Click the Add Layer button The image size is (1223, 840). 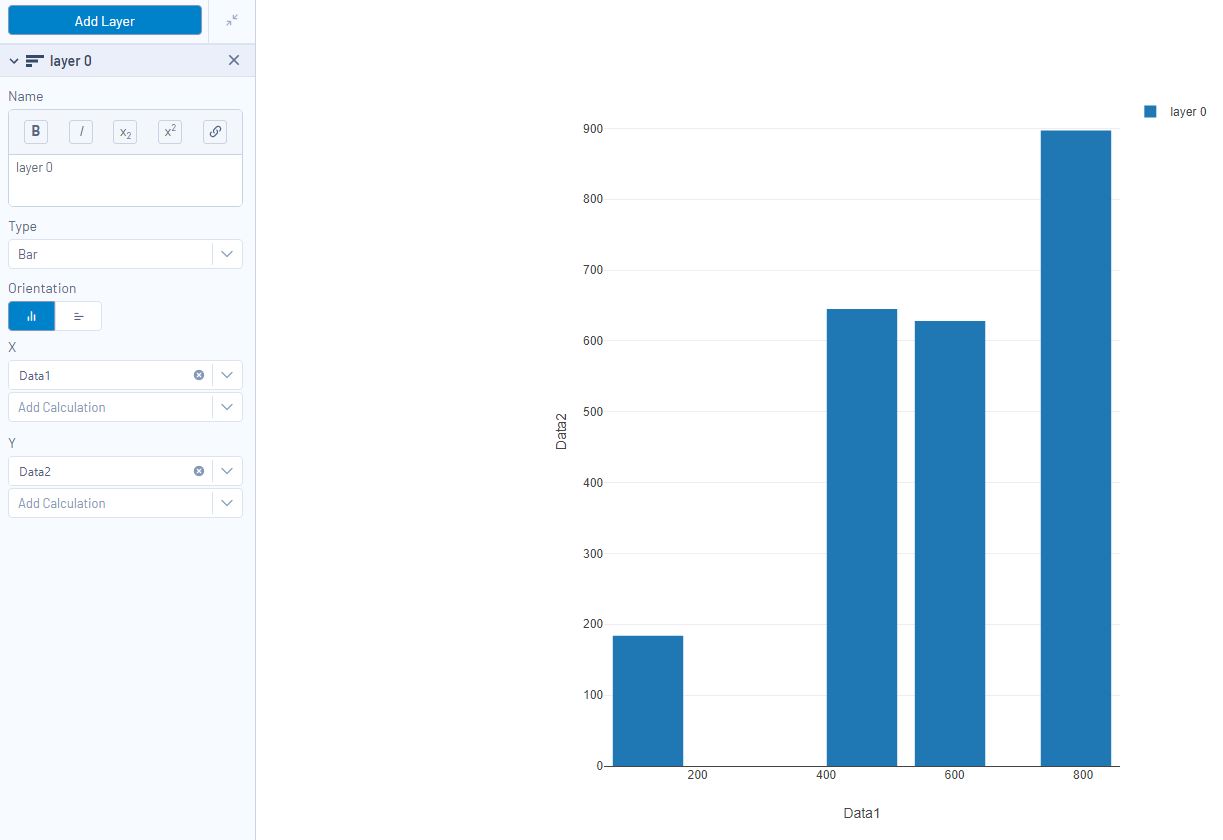coord(104,19)
